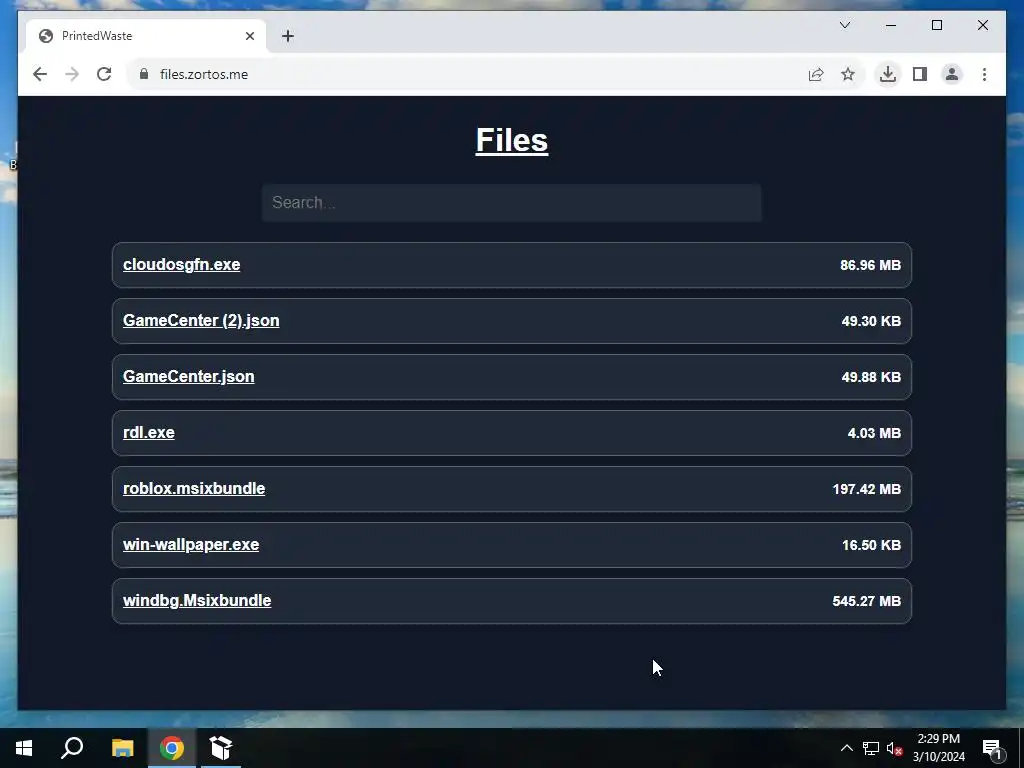
Task: Download roblox.msixbundle
Action: pyautogui.click(x=194, y=488)
